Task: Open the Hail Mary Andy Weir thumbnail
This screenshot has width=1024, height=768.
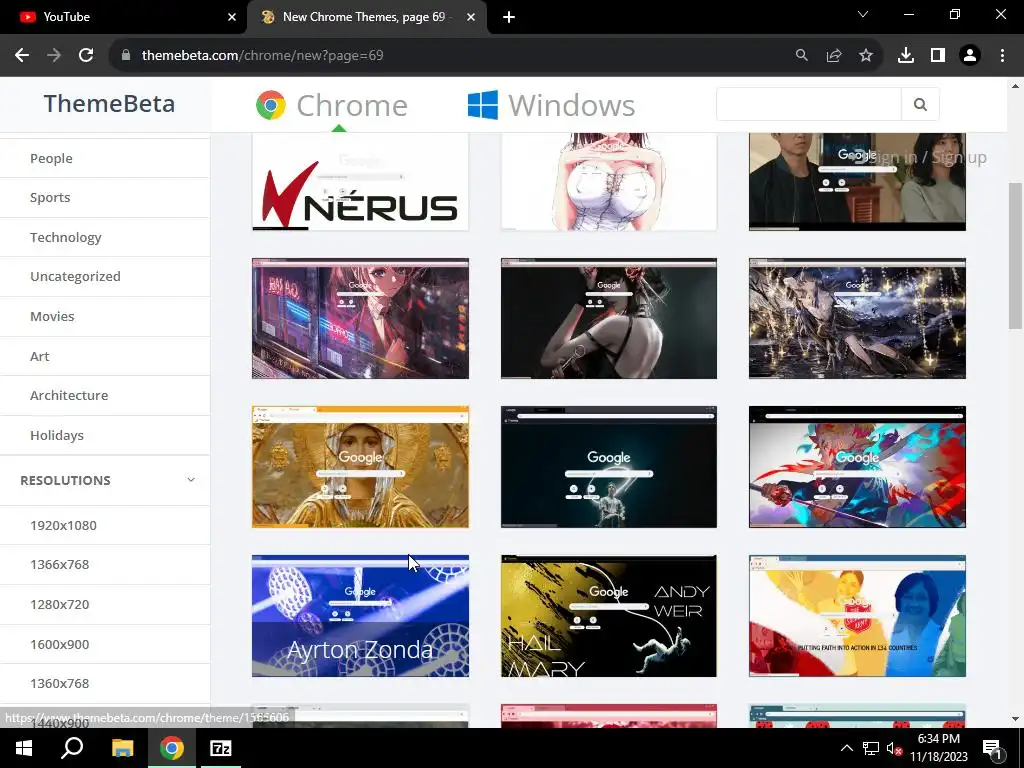Action: (x=609, y=616)
